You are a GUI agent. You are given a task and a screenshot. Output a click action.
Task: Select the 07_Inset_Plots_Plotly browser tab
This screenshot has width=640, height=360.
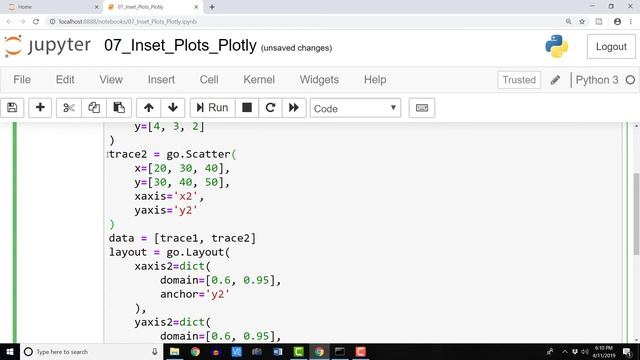pos(151,7)
